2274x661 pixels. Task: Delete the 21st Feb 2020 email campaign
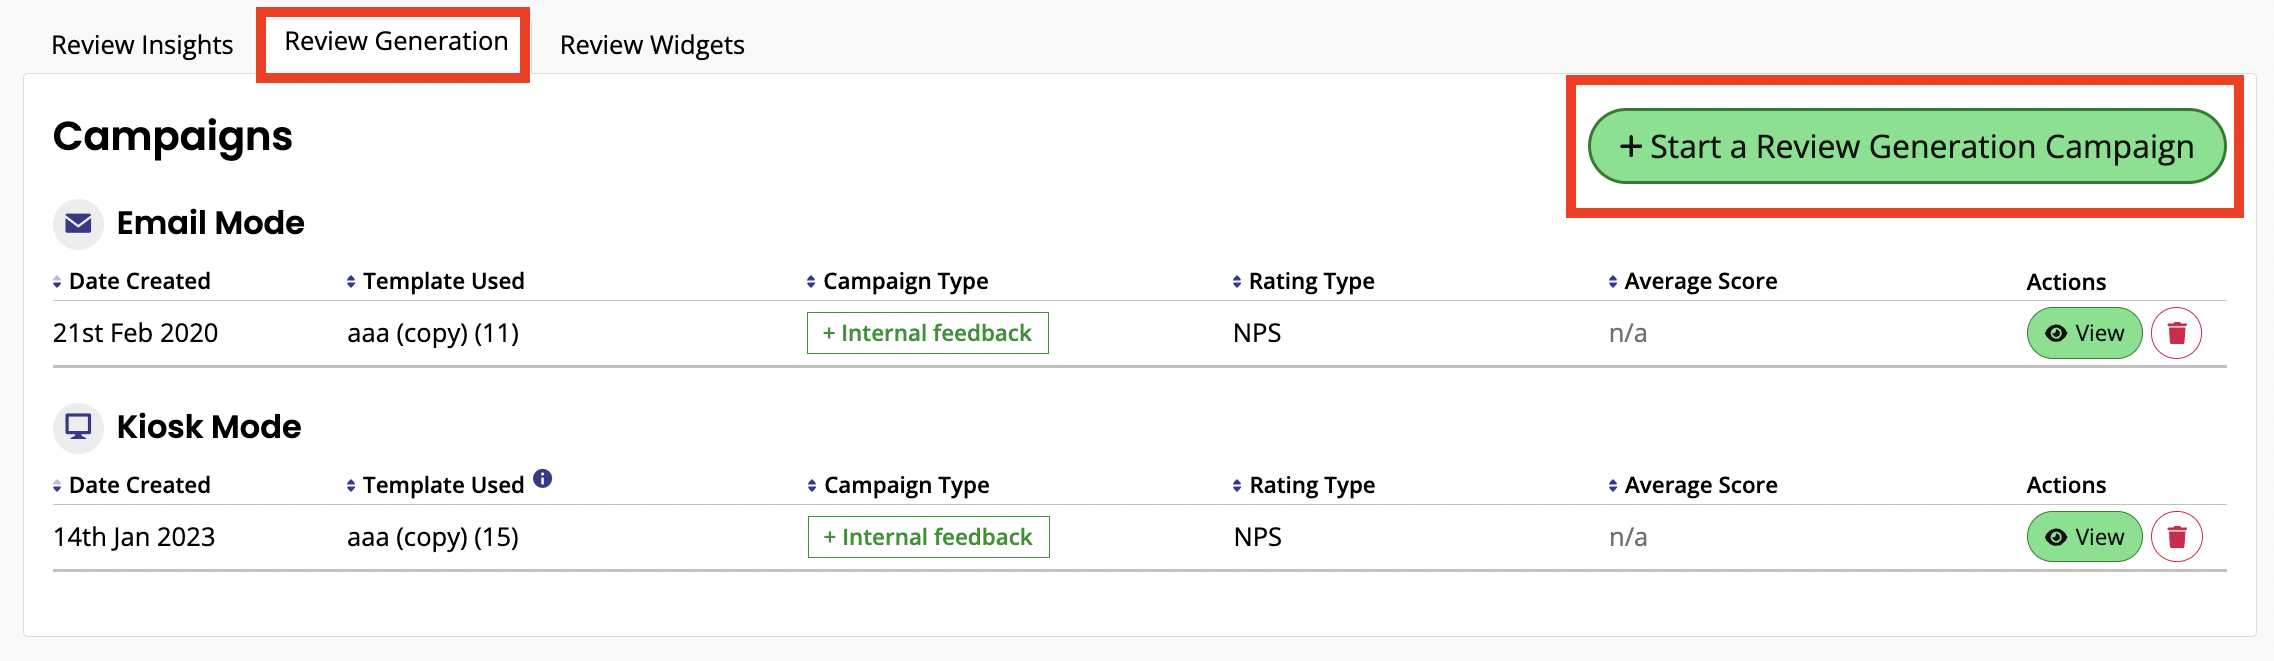2176,333
